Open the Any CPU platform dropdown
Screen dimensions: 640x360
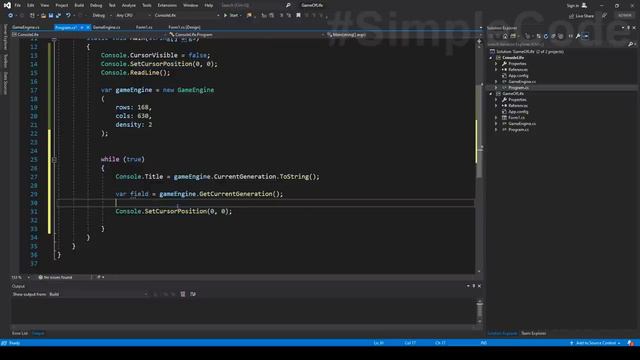133,16
